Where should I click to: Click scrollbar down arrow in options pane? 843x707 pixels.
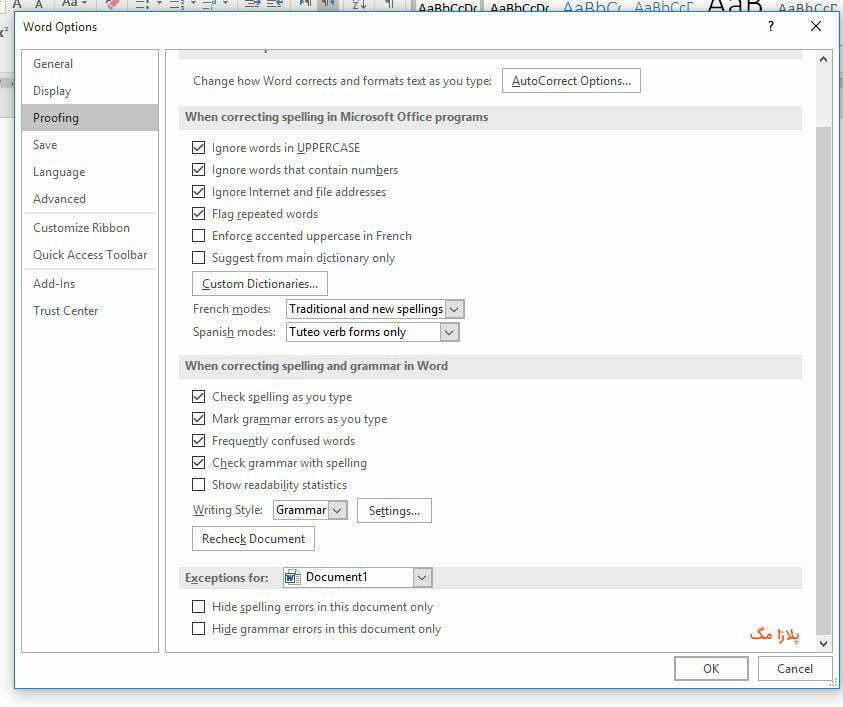pos(823,643)
